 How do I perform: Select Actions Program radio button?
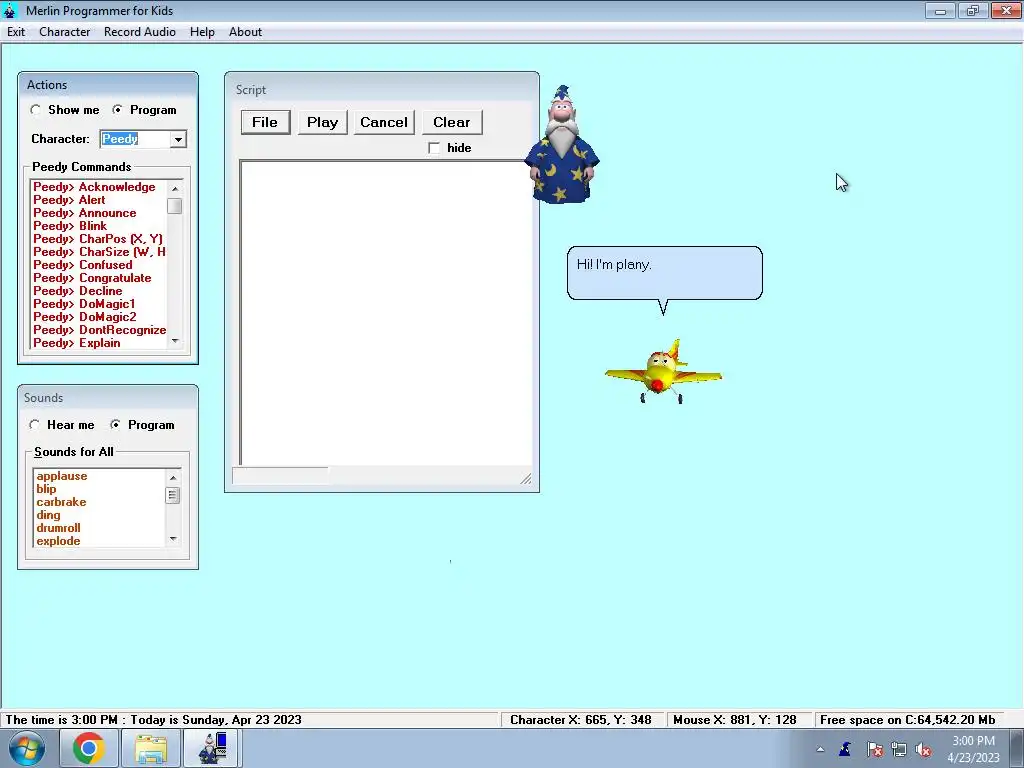117,110
